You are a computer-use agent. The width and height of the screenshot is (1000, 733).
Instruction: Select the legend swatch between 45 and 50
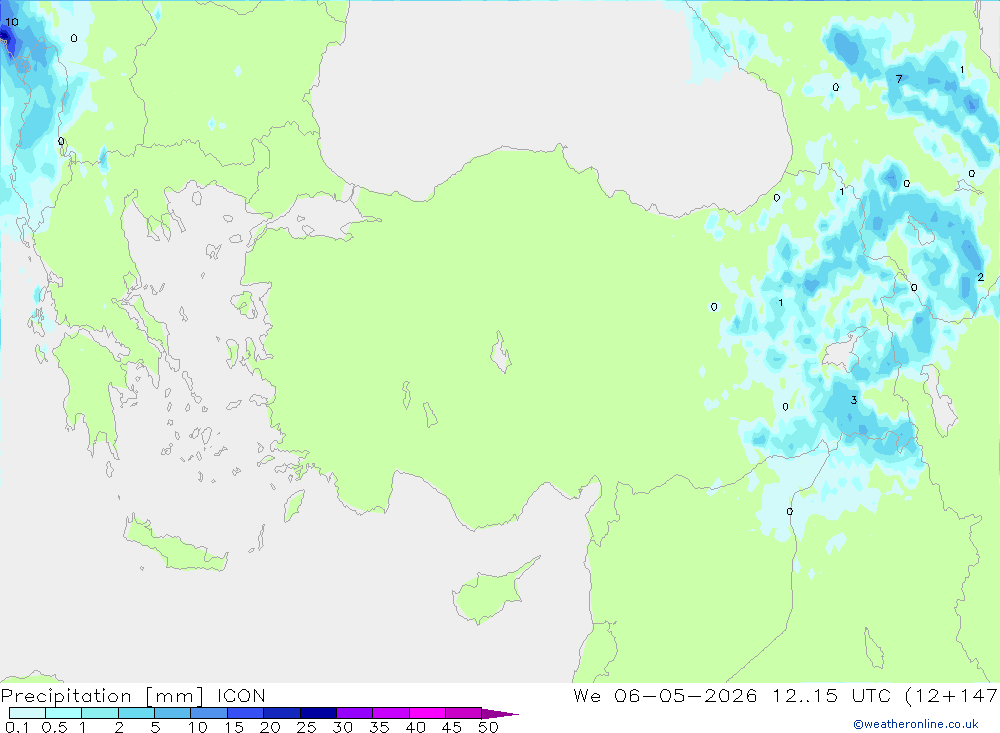point(463,713)
